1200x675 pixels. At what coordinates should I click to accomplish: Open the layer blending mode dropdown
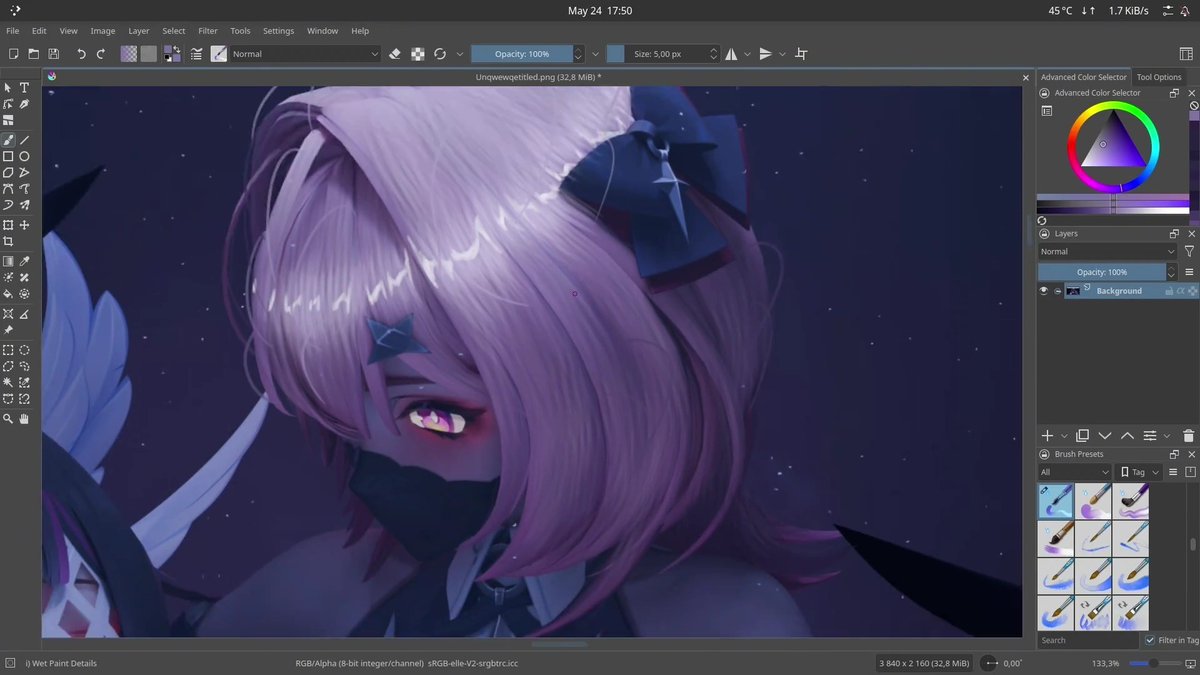pos(1107,252)
